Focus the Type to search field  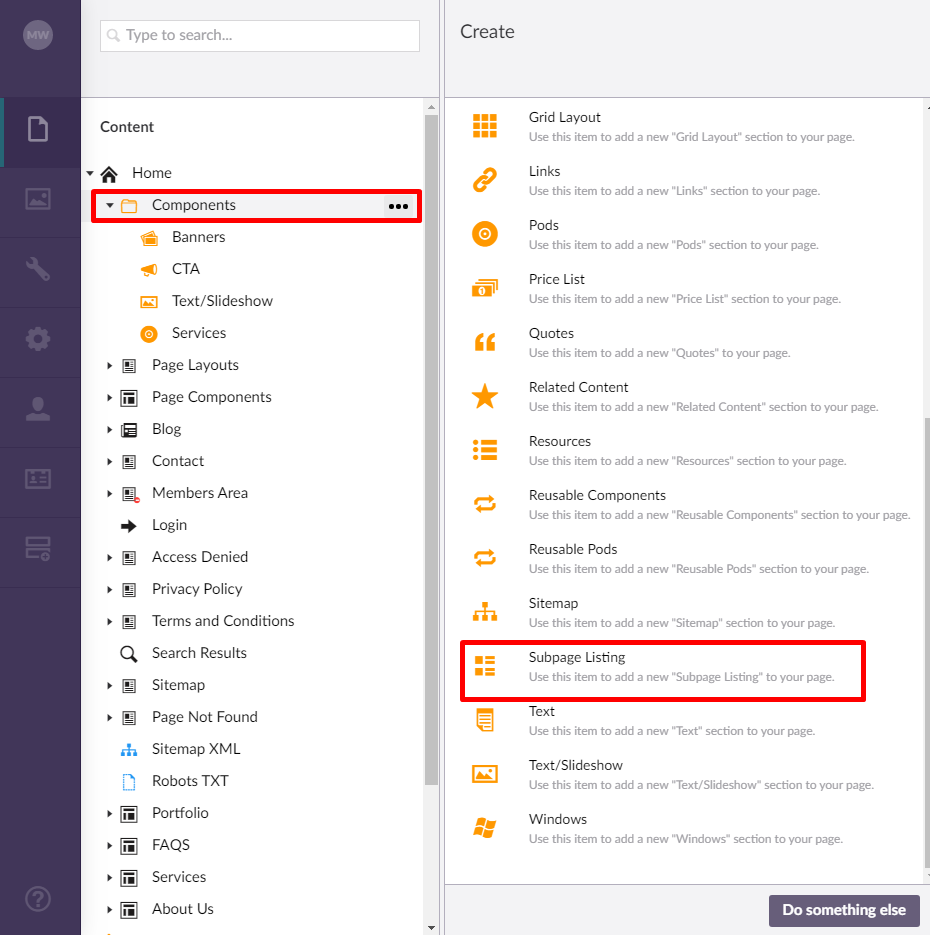point(260,36)
